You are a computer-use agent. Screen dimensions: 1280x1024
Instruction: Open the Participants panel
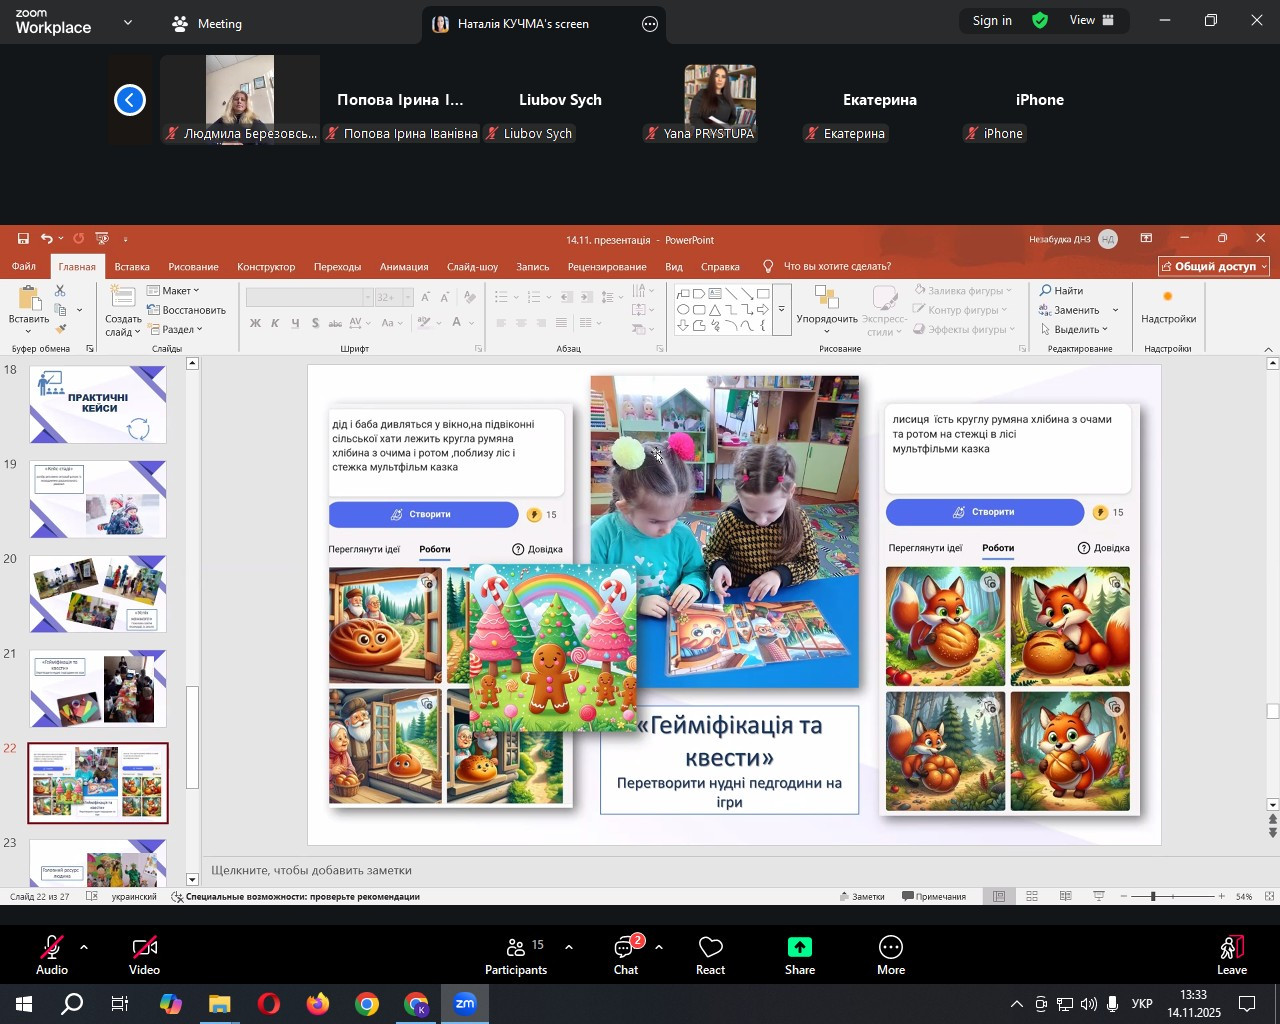tap(516, 955)
